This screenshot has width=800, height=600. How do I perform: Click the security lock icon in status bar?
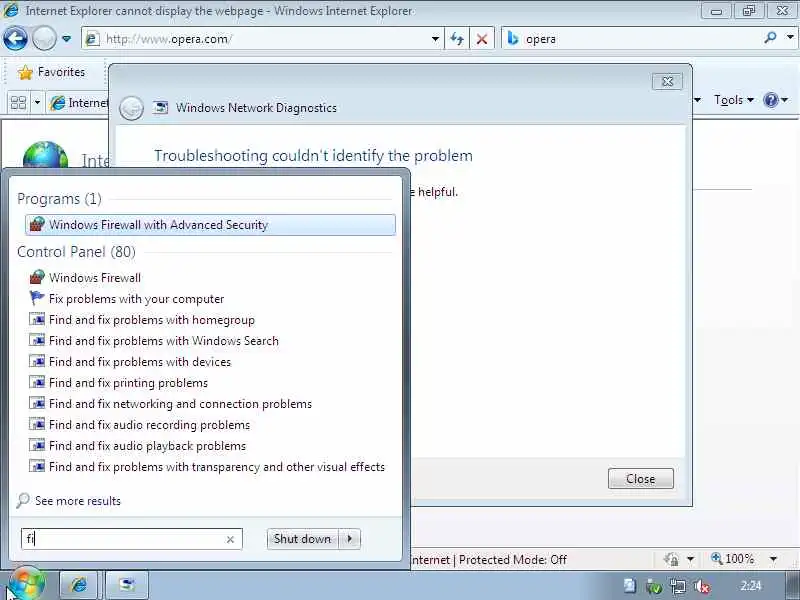(x=671, y=559)
